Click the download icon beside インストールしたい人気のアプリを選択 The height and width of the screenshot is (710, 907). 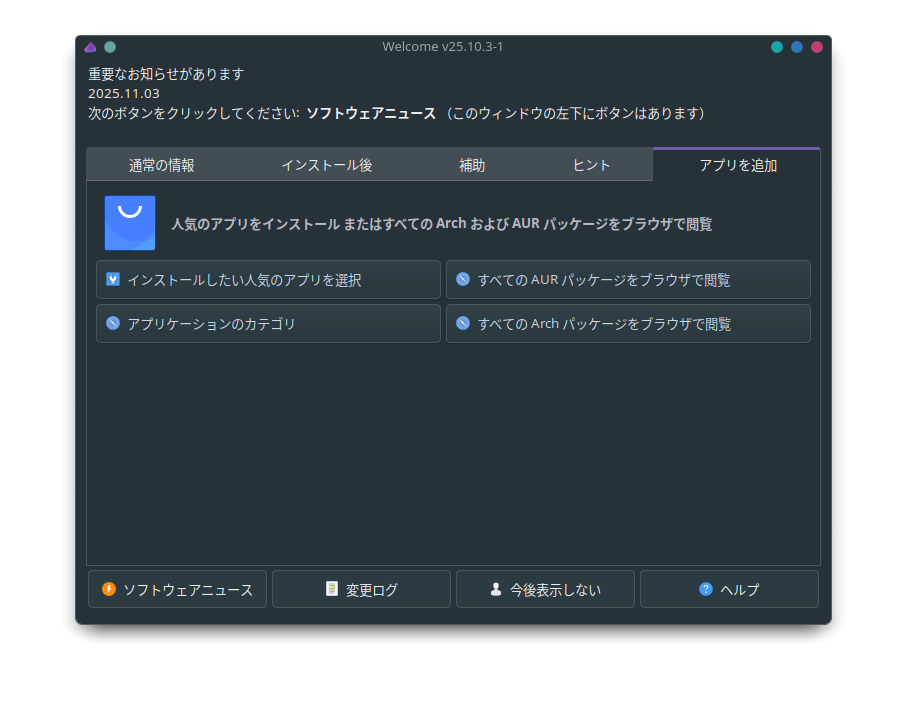click(113, 279)
